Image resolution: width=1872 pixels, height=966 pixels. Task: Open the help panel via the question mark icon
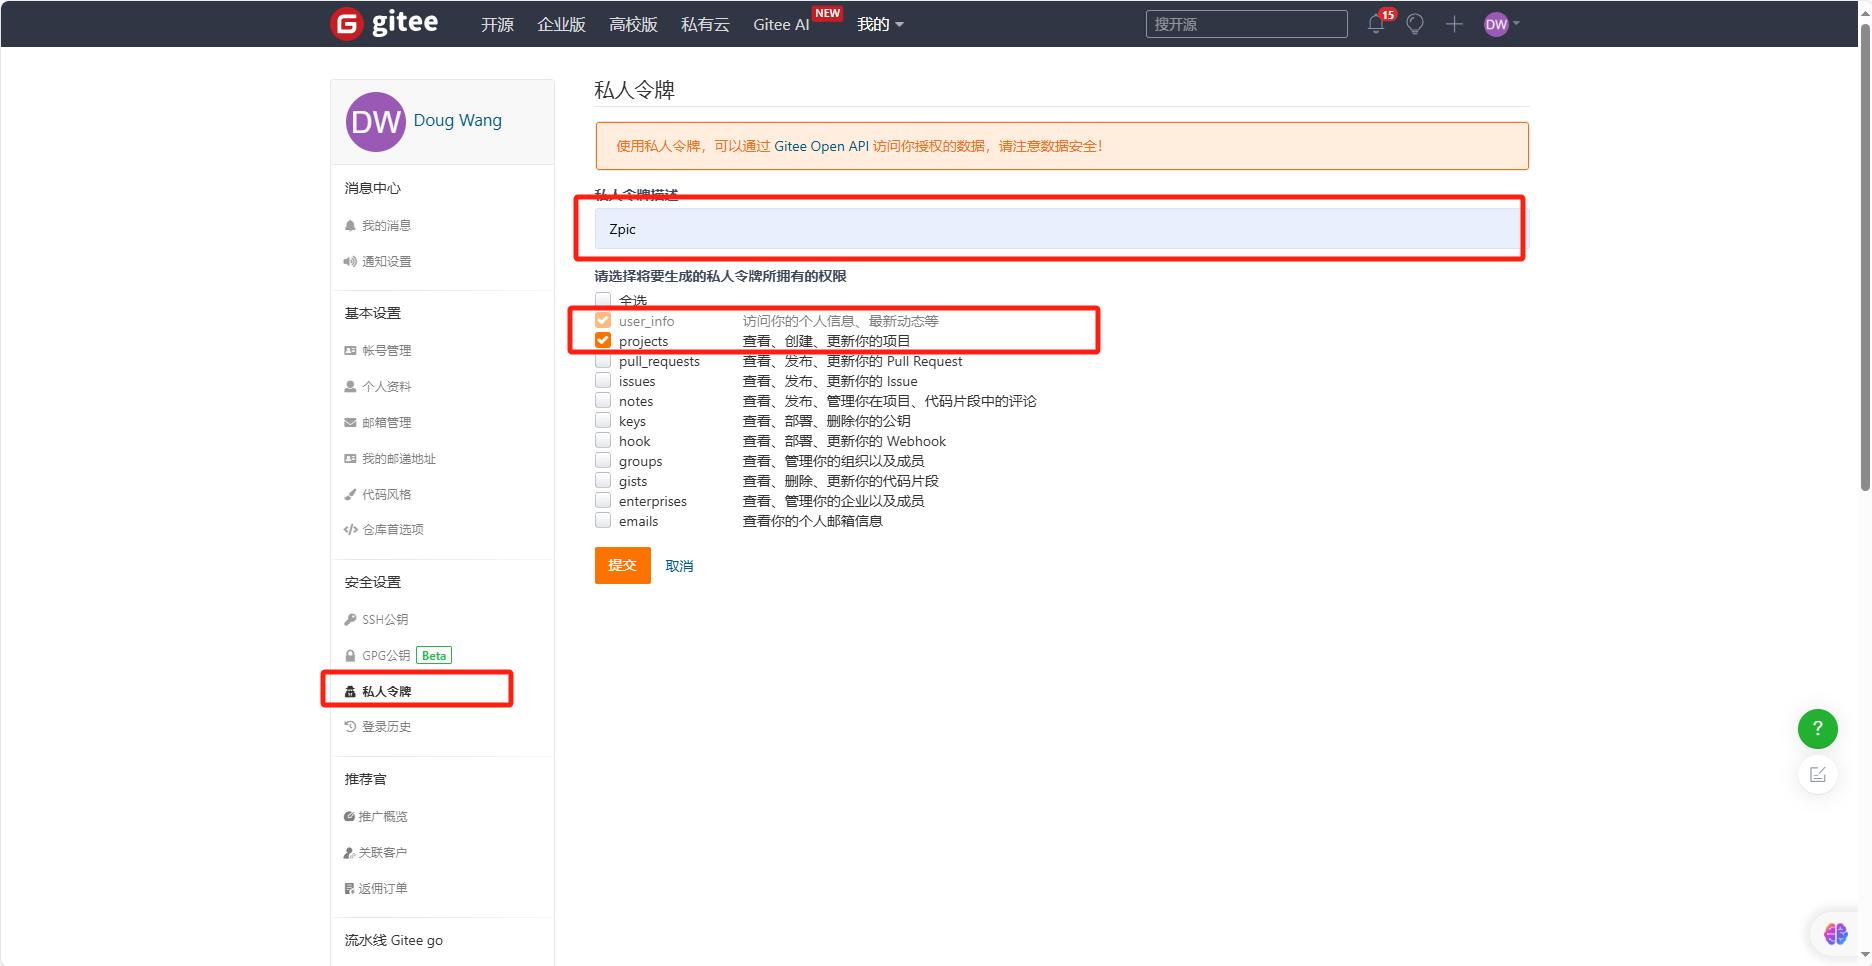coord(1818,729)
